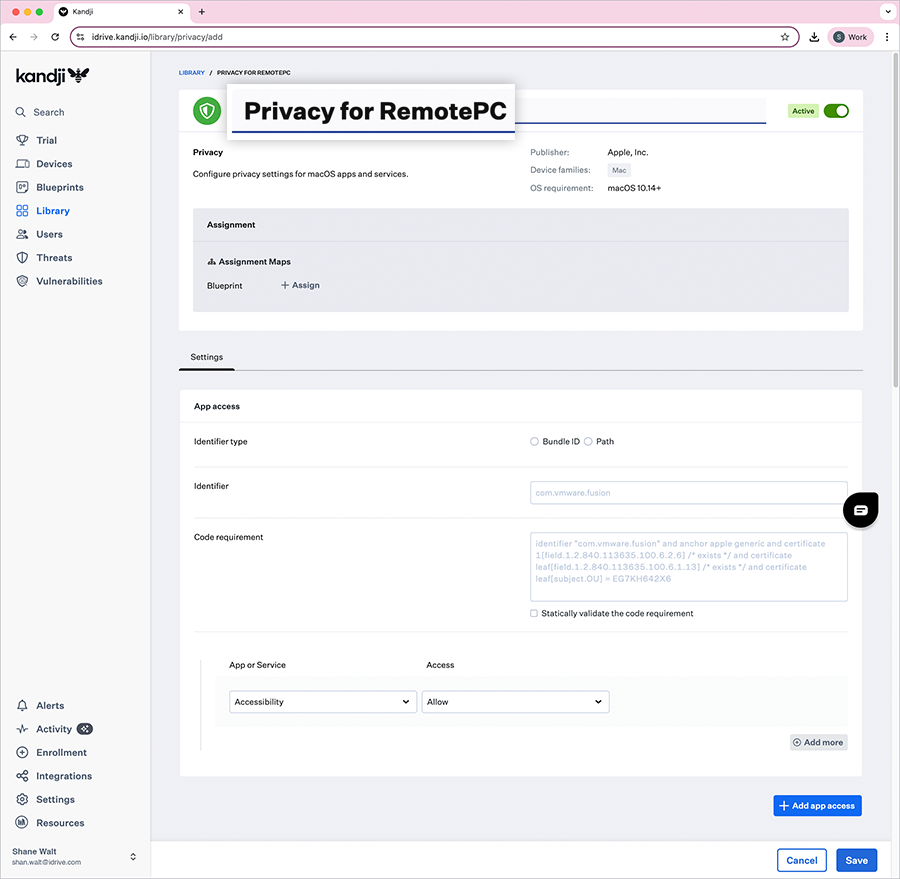Image resolution: width=900 pixels, height=879 pixels.
Task: Open the App or Service dropdown showing Accessibility
Action: coord(322,701)
